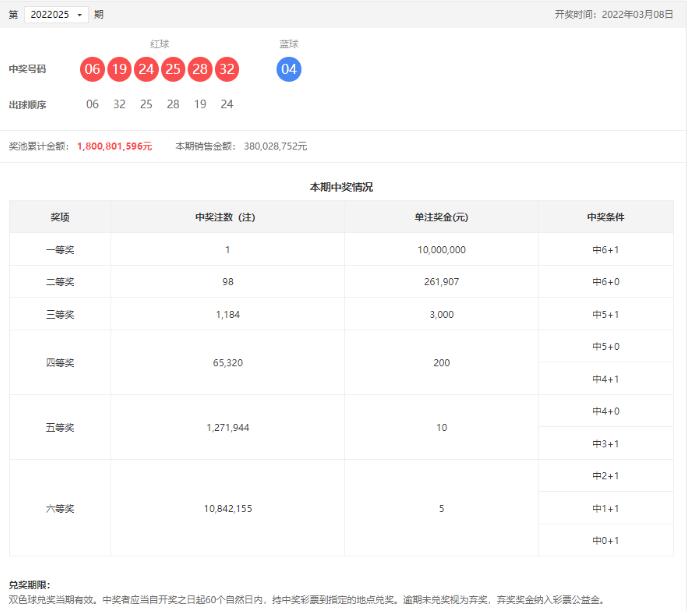The image size is (688, 613).
Task: Click third prize winner count 1,184
Action: pyautogui.click(x=228, y=315)
